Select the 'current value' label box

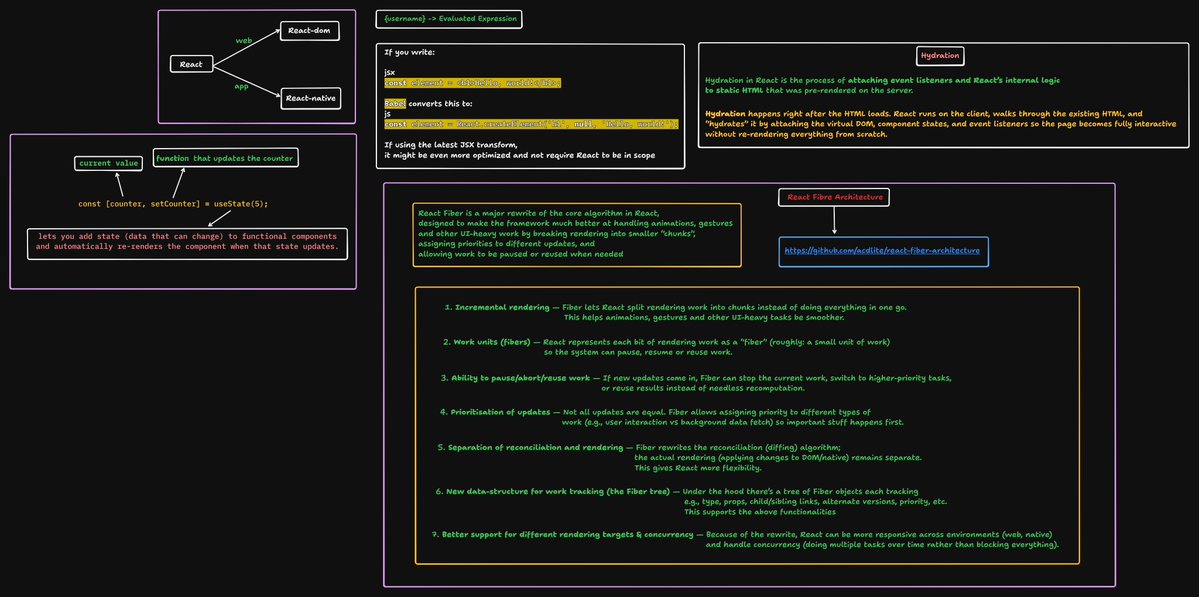pos(108,164)
